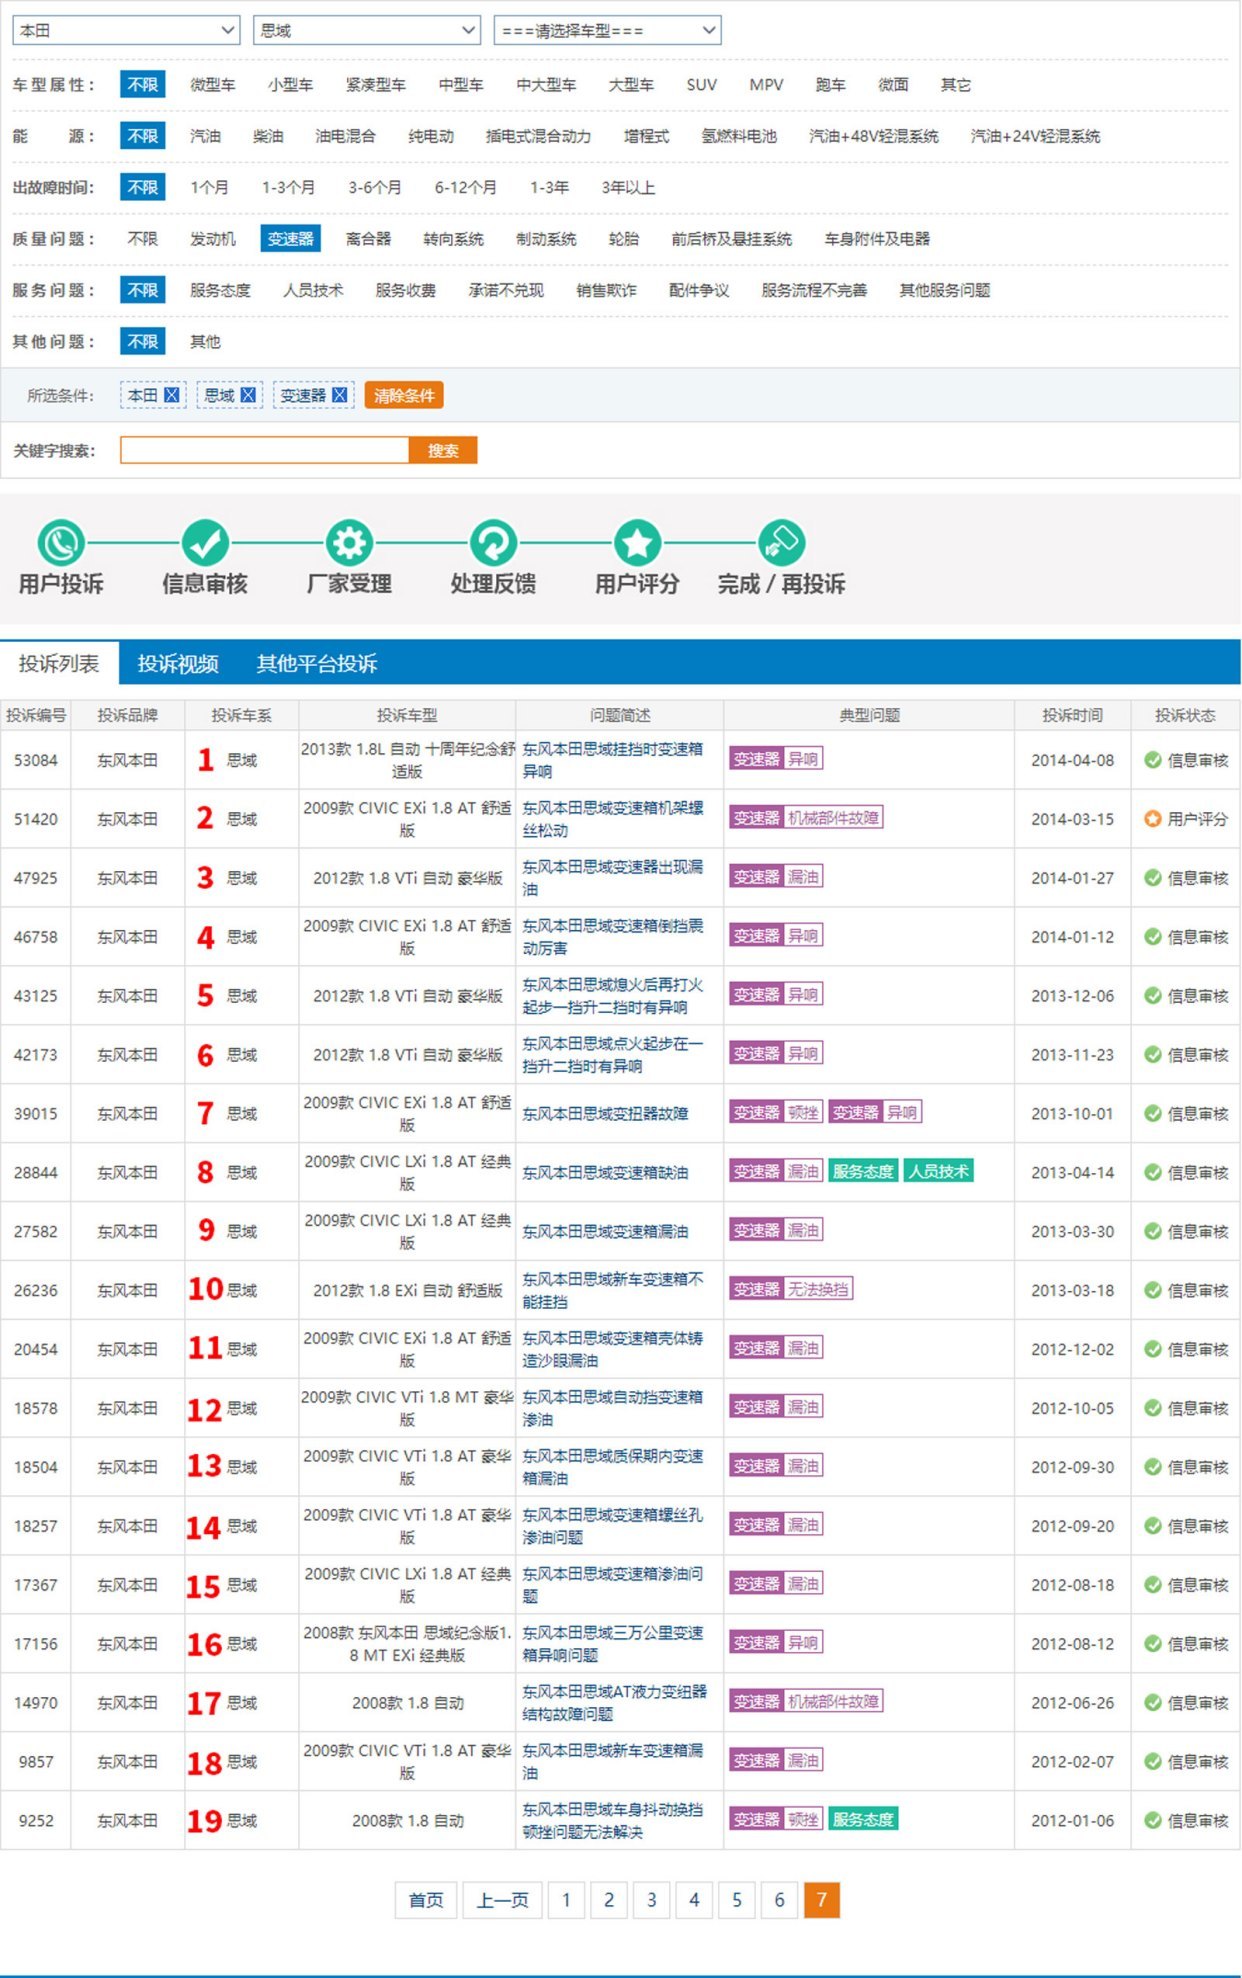Screen dimensions: 1242x1978
Task: Click the 用户评分 star icon
Action: (x=637, y=543)
